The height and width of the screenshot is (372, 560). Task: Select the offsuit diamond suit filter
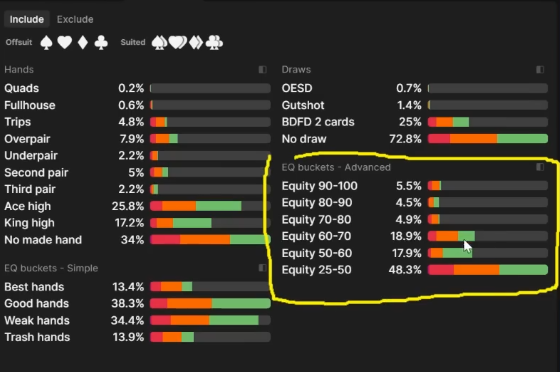[x=83, y=42]
